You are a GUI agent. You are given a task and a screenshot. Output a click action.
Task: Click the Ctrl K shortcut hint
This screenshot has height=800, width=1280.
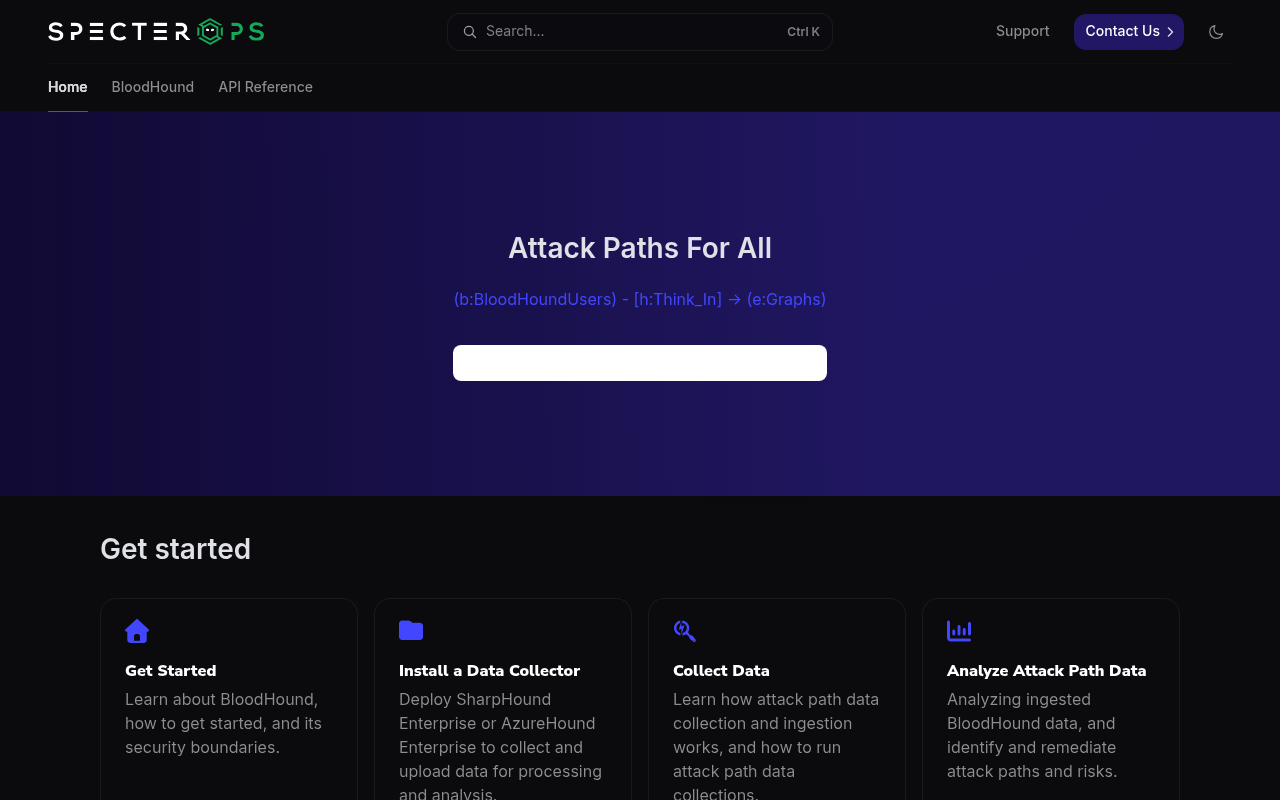[x=803, y=32]
